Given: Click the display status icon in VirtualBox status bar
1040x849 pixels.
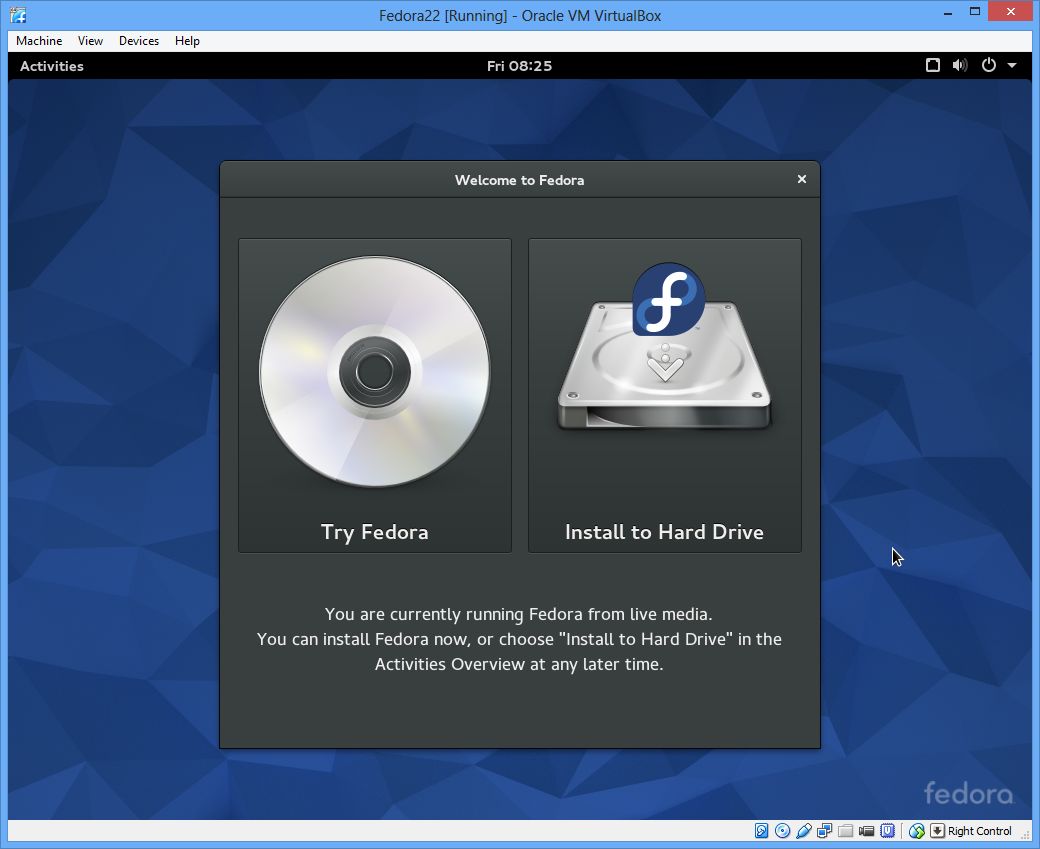Looking at the screenshot, I should coord(917,831).
